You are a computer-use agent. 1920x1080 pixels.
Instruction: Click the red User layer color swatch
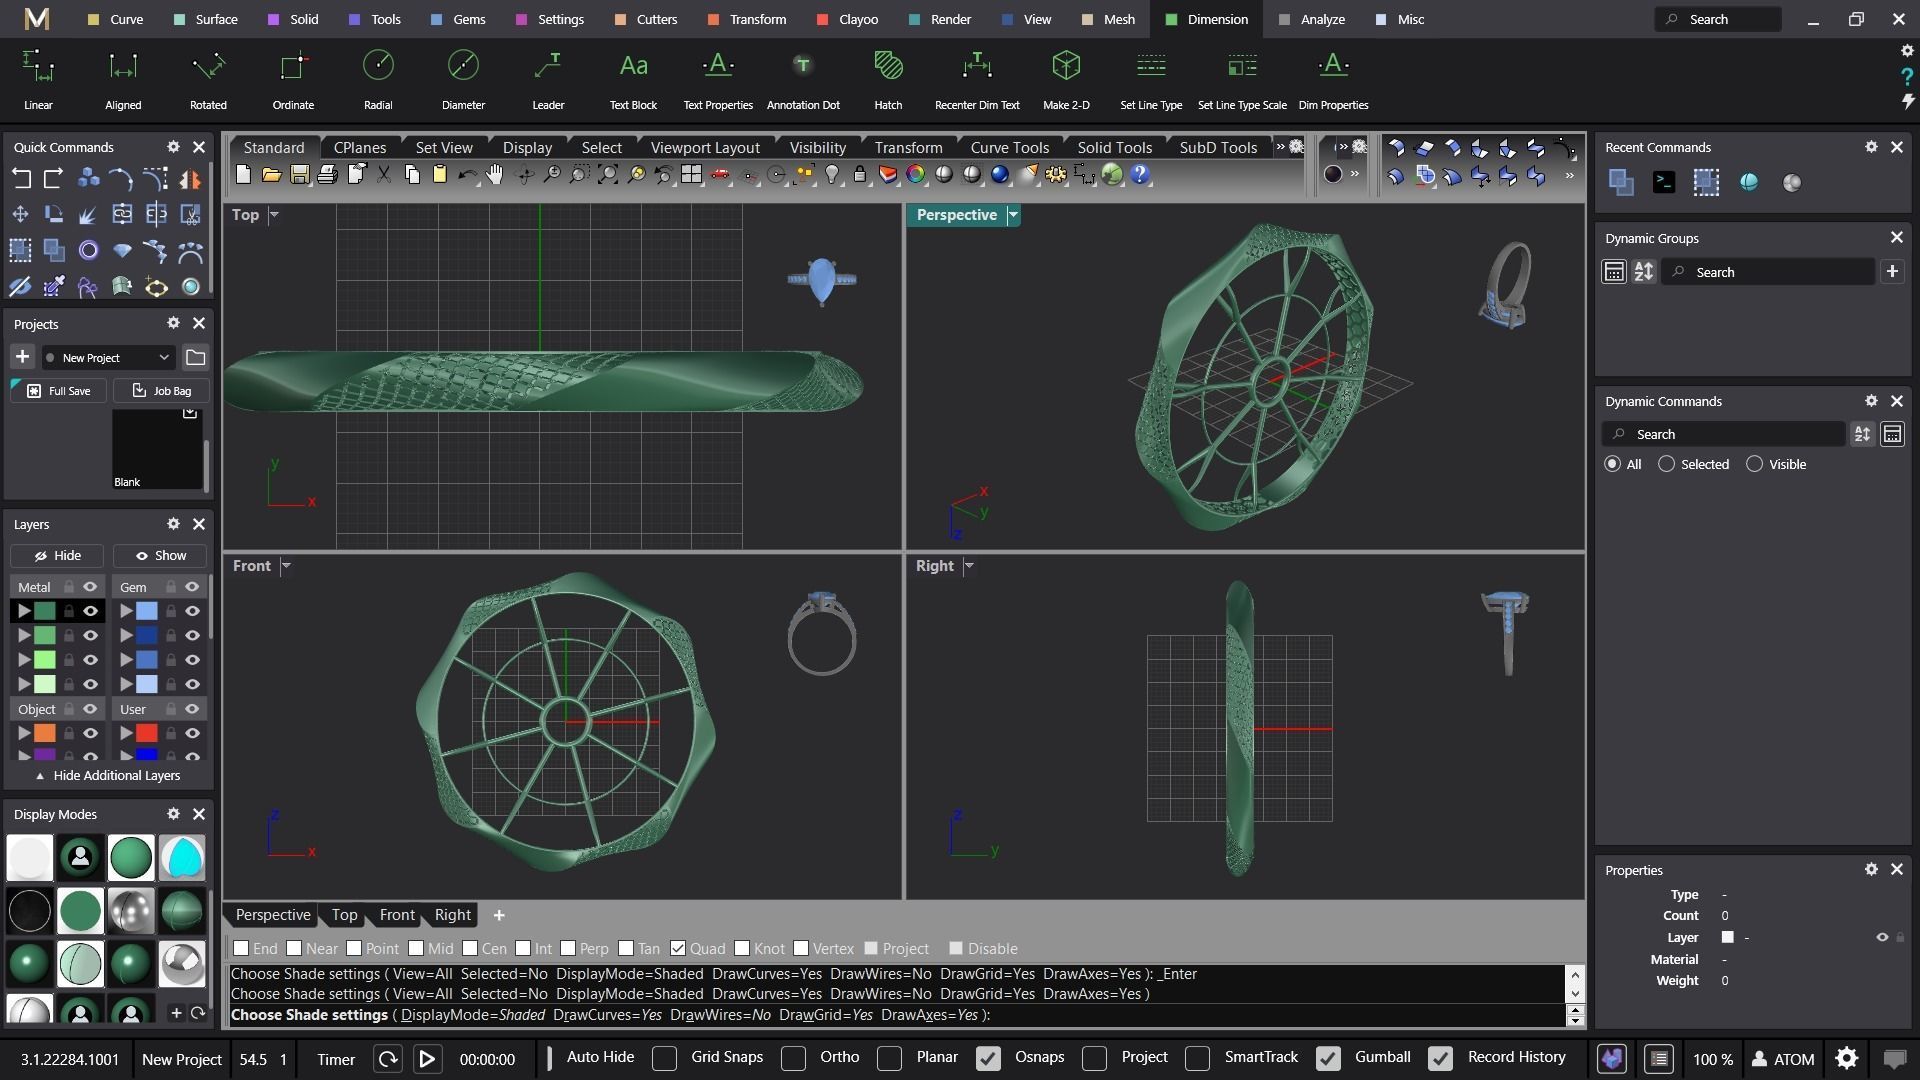coord(147,733)
